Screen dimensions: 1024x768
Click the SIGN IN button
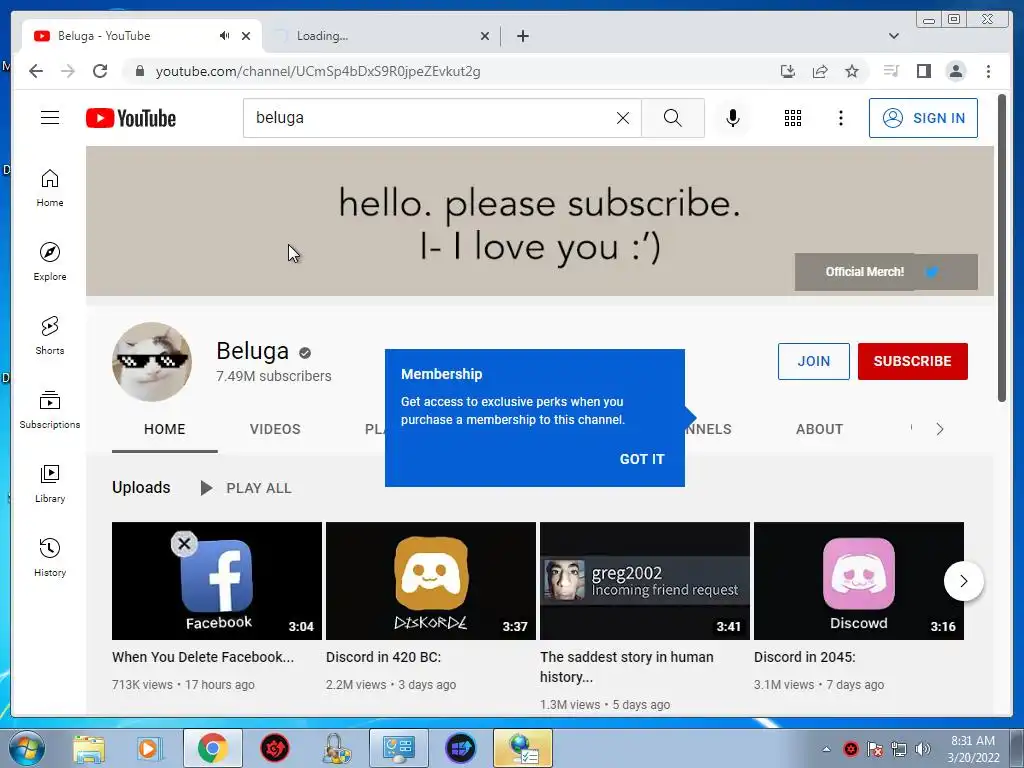923,118
